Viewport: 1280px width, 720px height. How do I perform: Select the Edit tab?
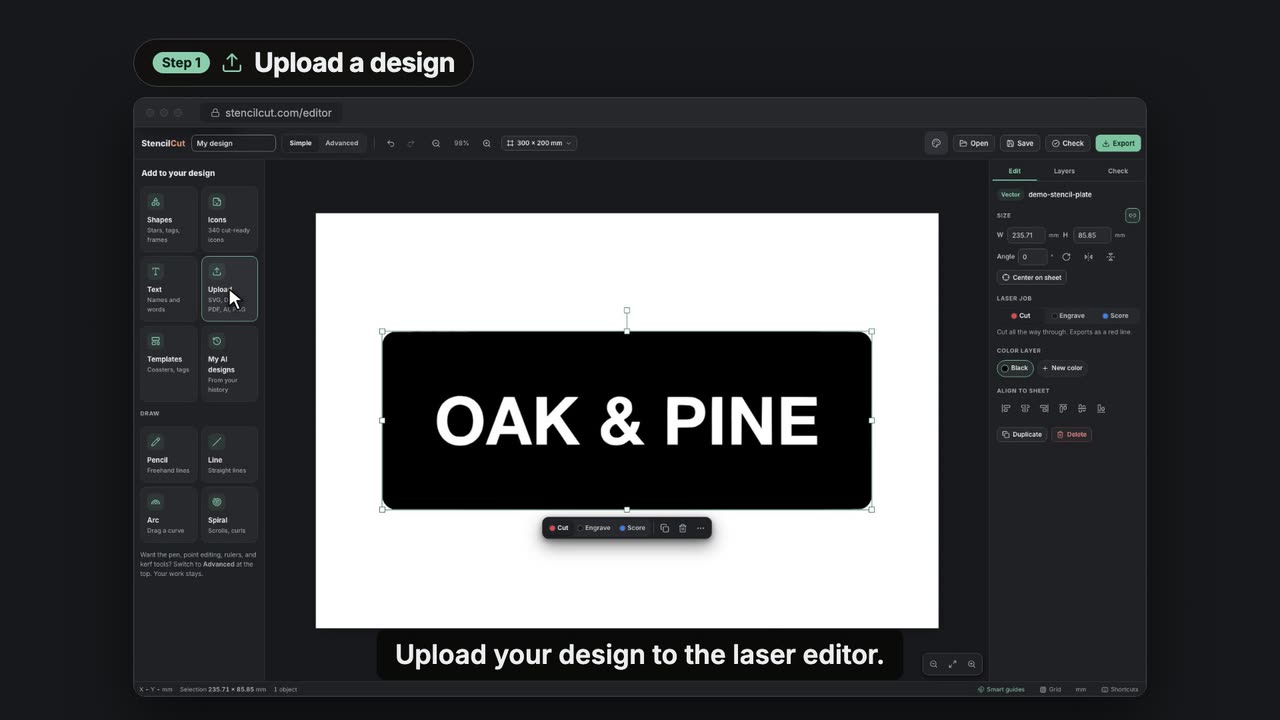coord(1014,171)
